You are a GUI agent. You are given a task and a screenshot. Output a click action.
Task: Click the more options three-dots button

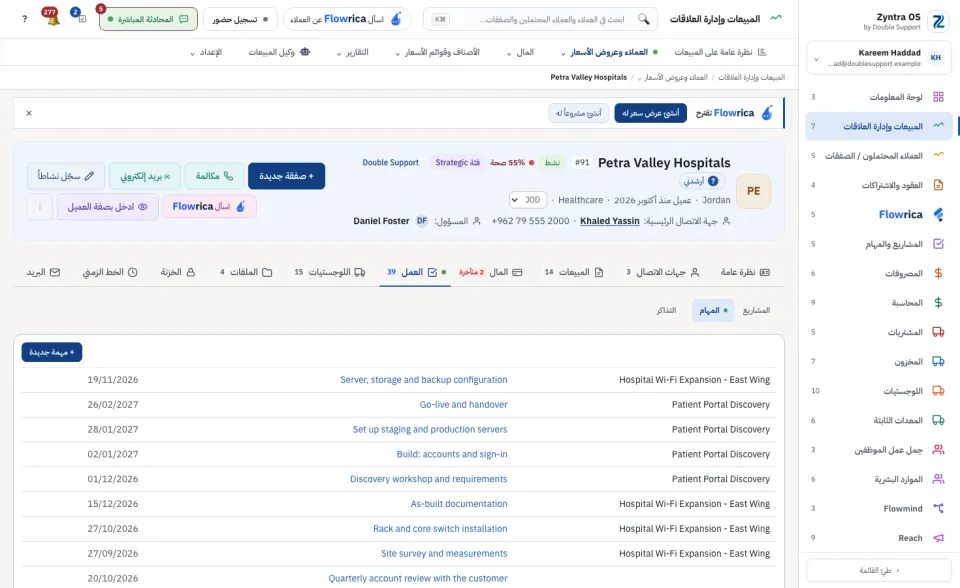[x=40, y=207]
